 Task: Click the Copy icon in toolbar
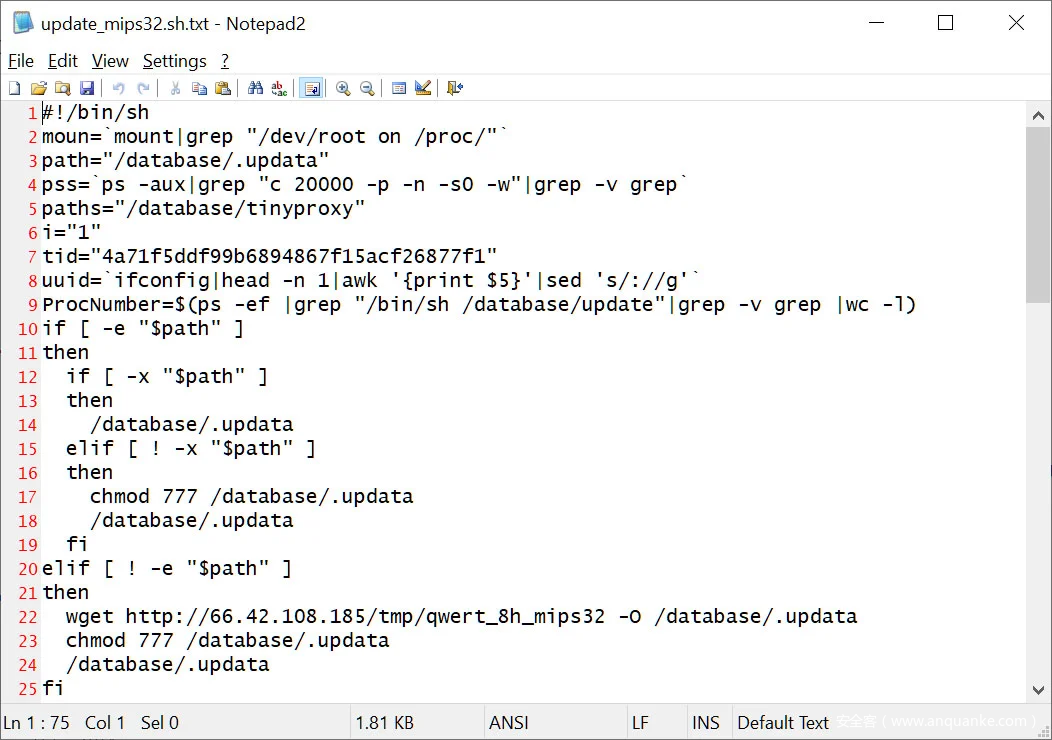[199, 88]
